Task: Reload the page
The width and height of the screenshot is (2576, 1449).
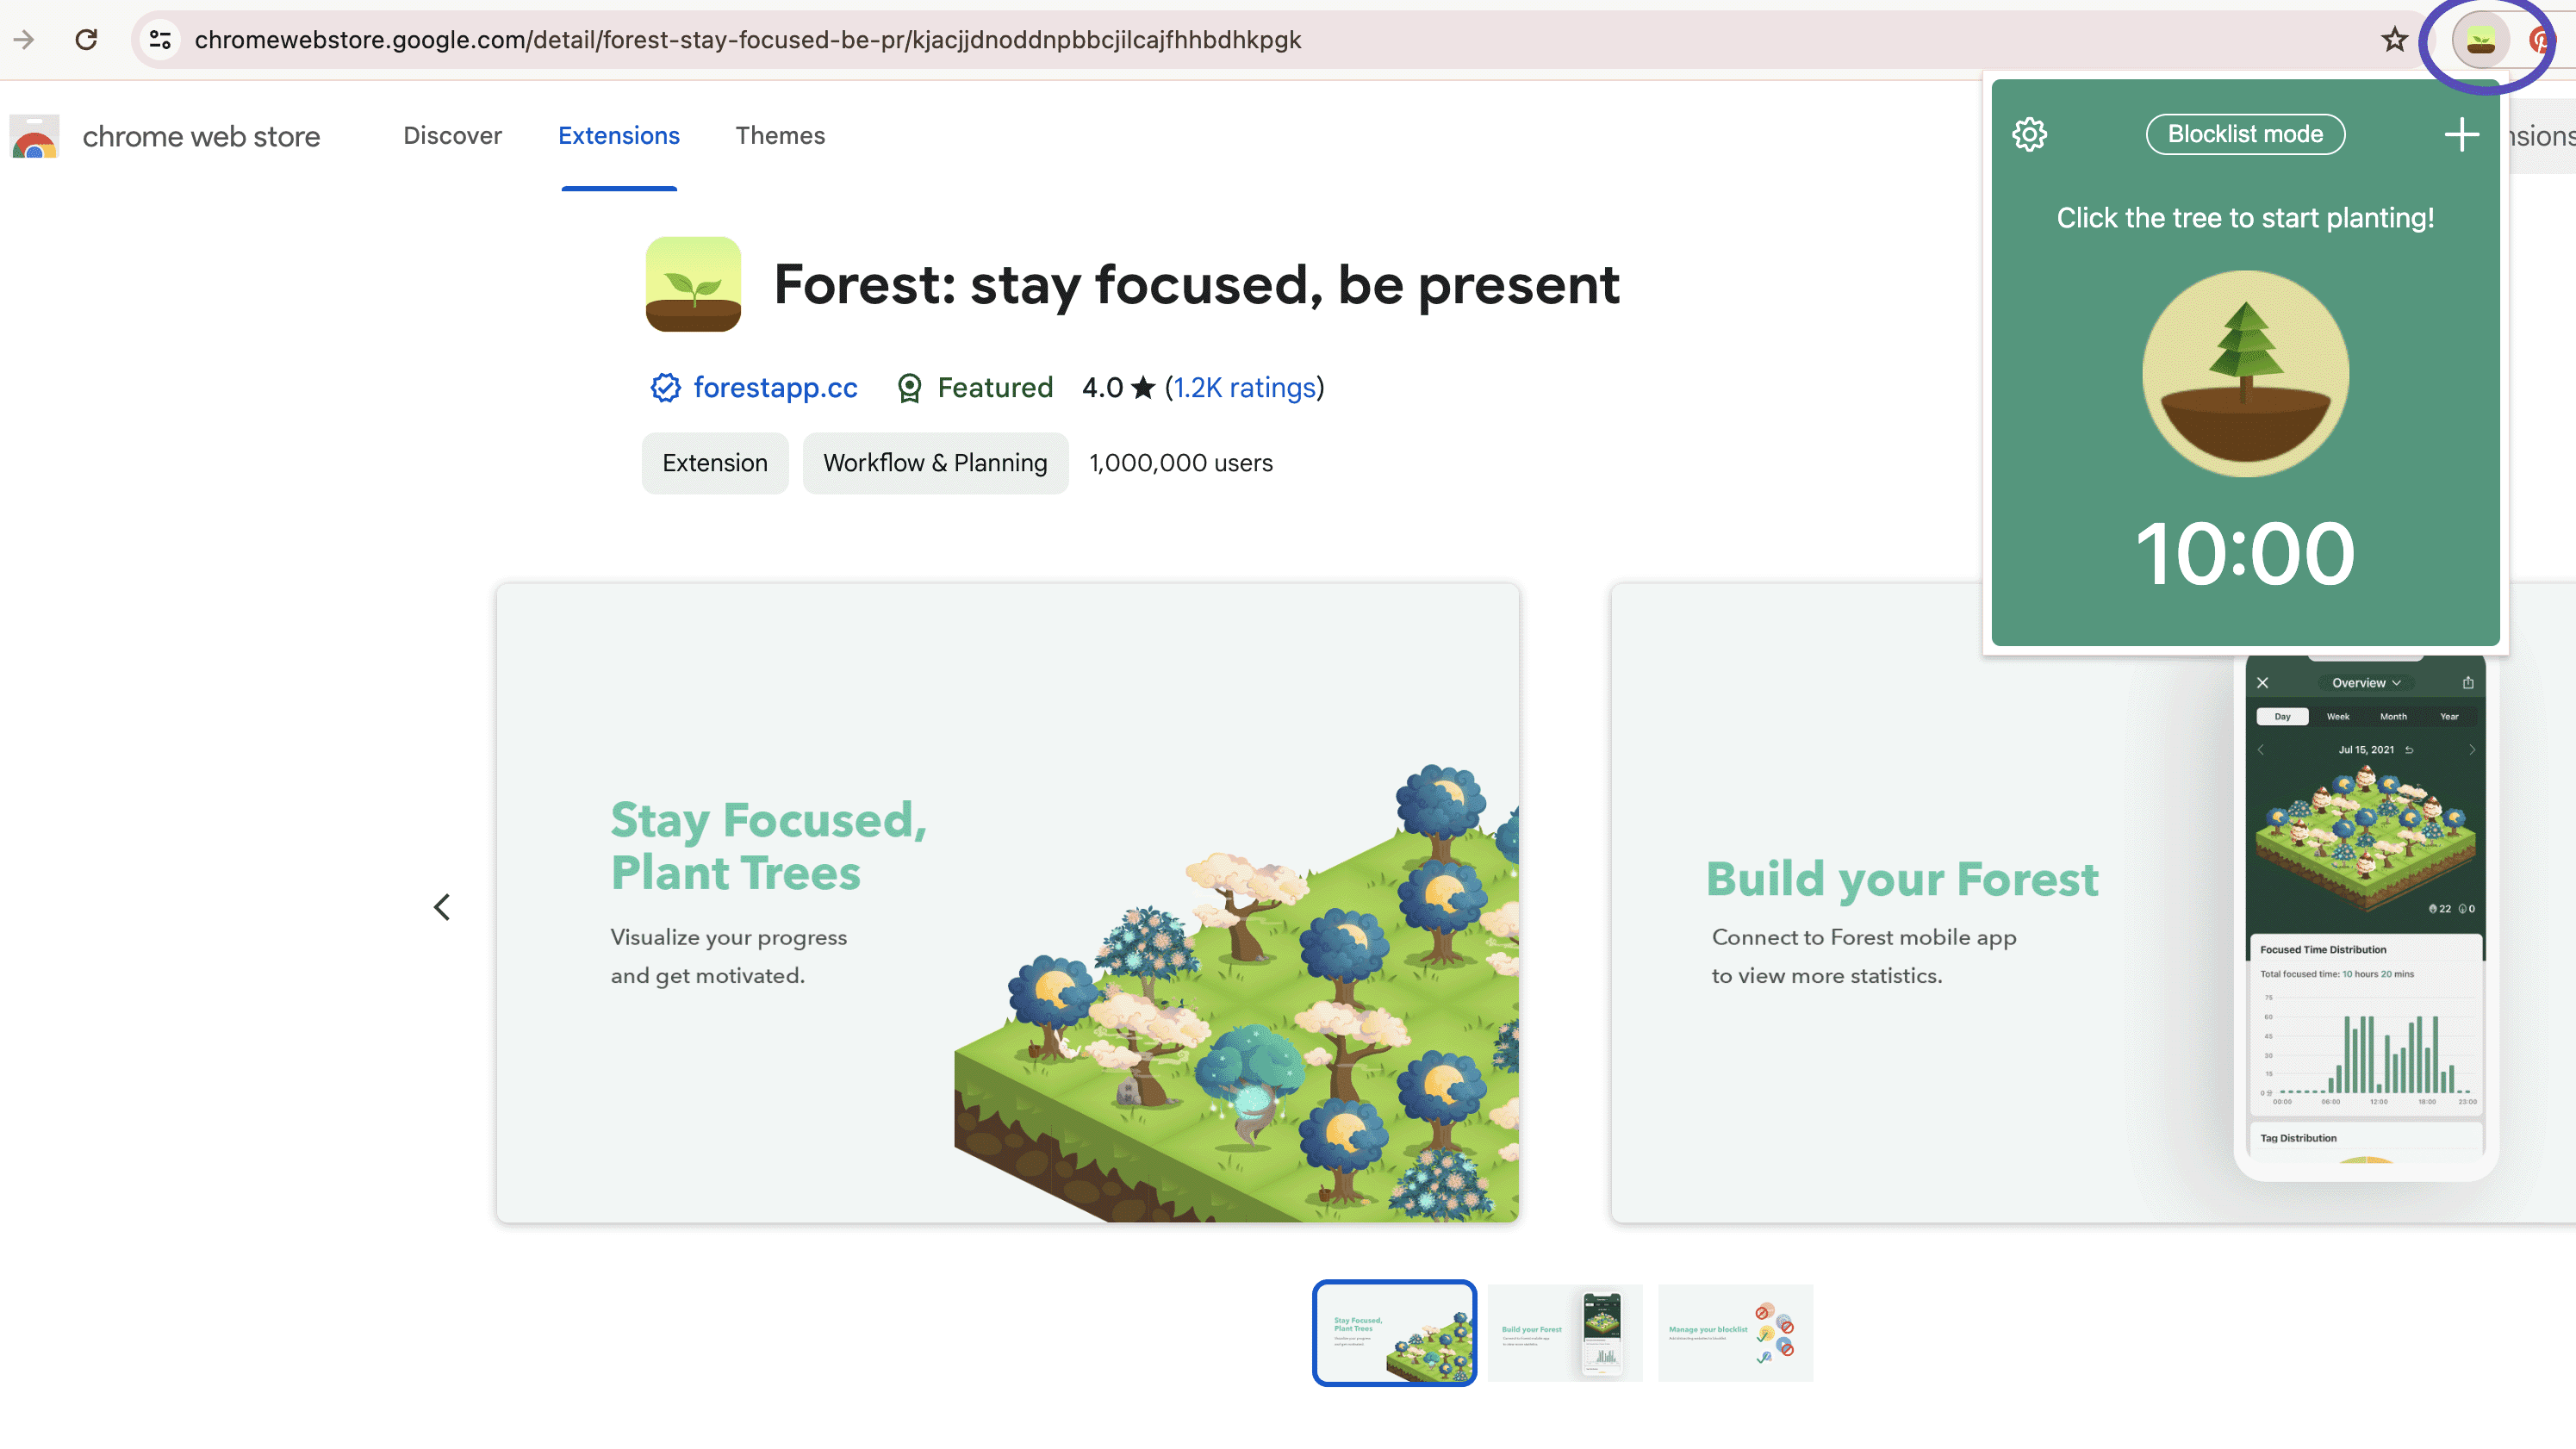Action: coord(86,40)
